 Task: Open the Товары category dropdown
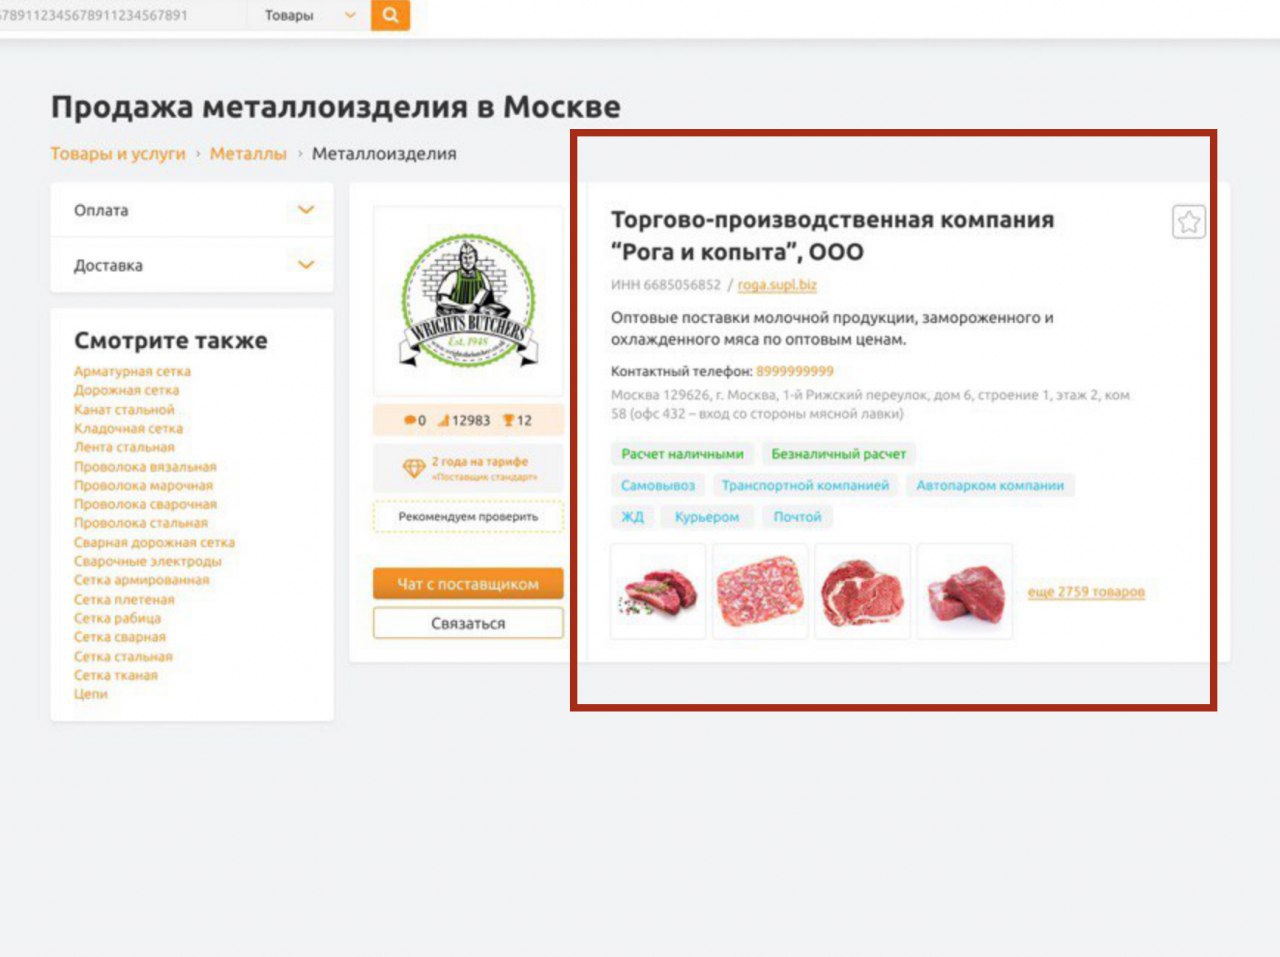tap(309, 15)
